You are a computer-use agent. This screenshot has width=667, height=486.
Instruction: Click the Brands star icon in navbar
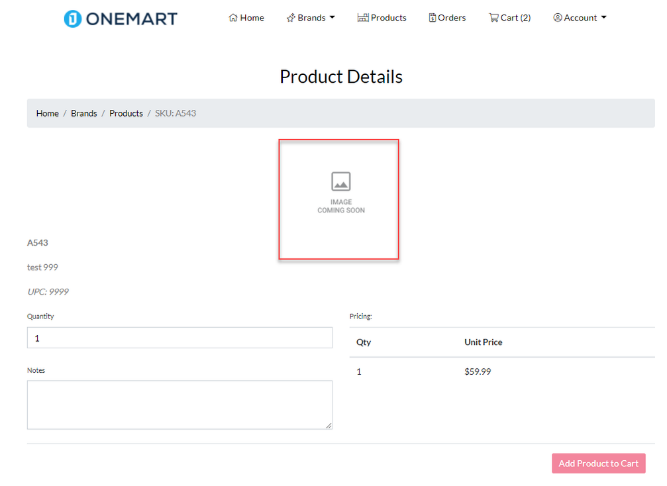[x=291, y=18]
